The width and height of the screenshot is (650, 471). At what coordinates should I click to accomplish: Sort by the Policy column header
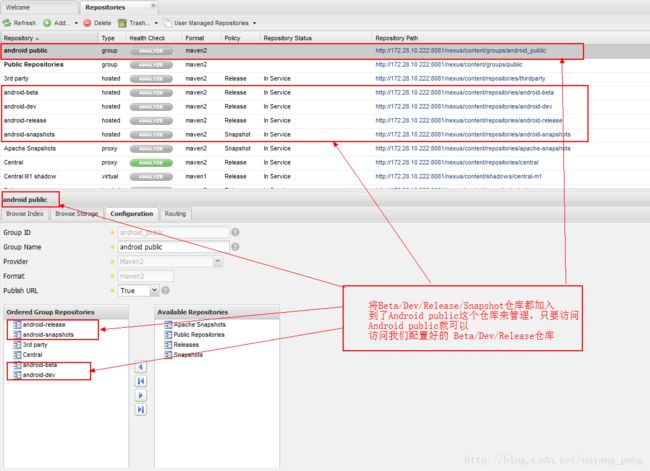pos(241,38)
